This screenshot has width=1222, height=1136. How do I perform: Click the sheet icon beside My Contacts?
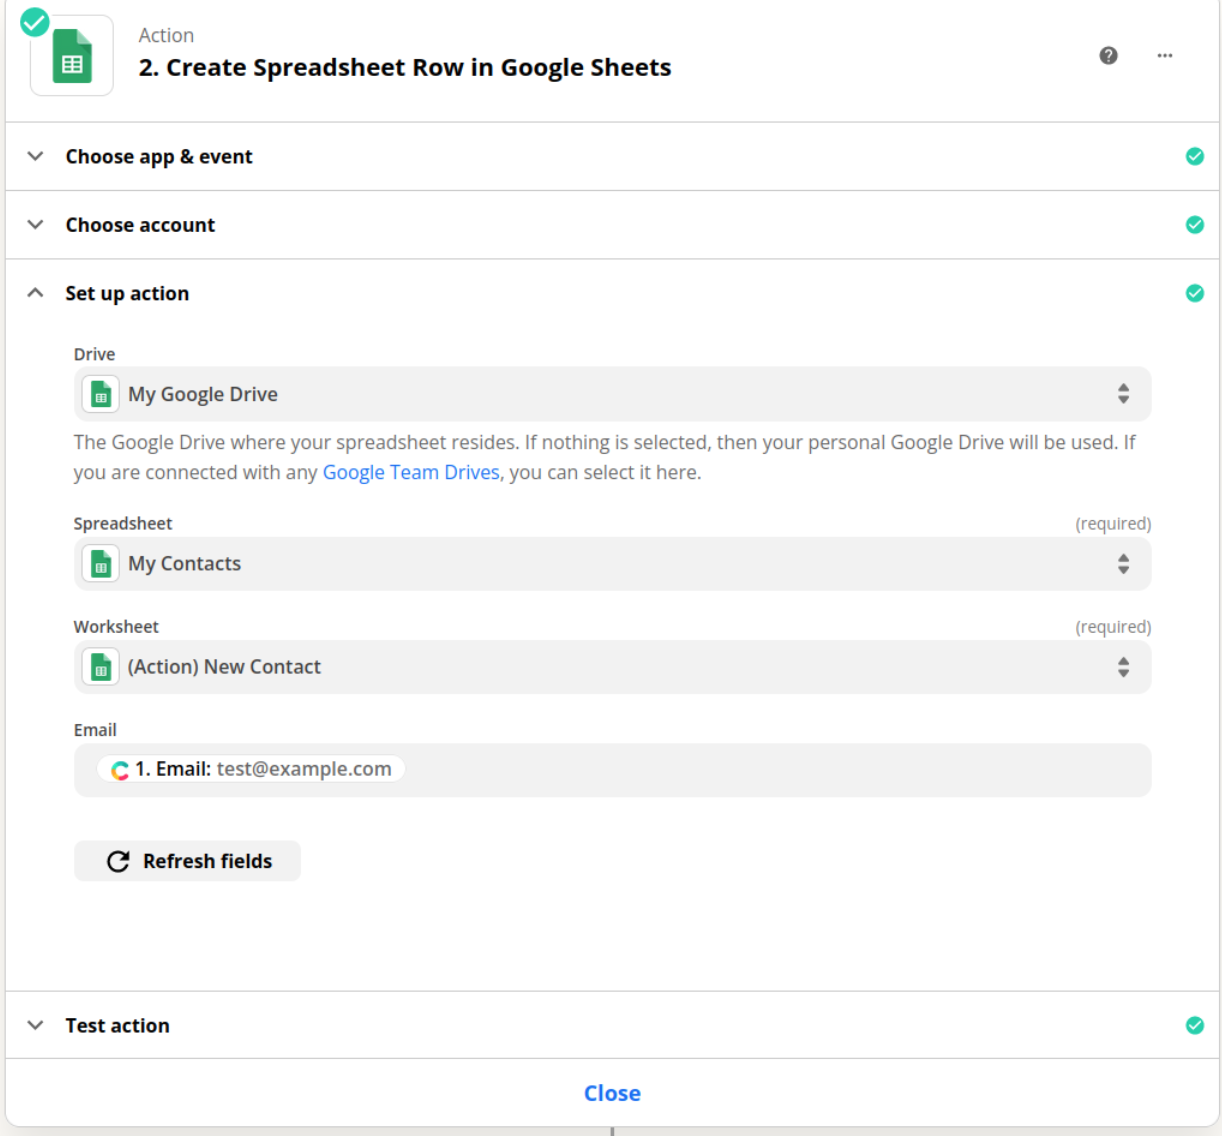tap(100, 564)
